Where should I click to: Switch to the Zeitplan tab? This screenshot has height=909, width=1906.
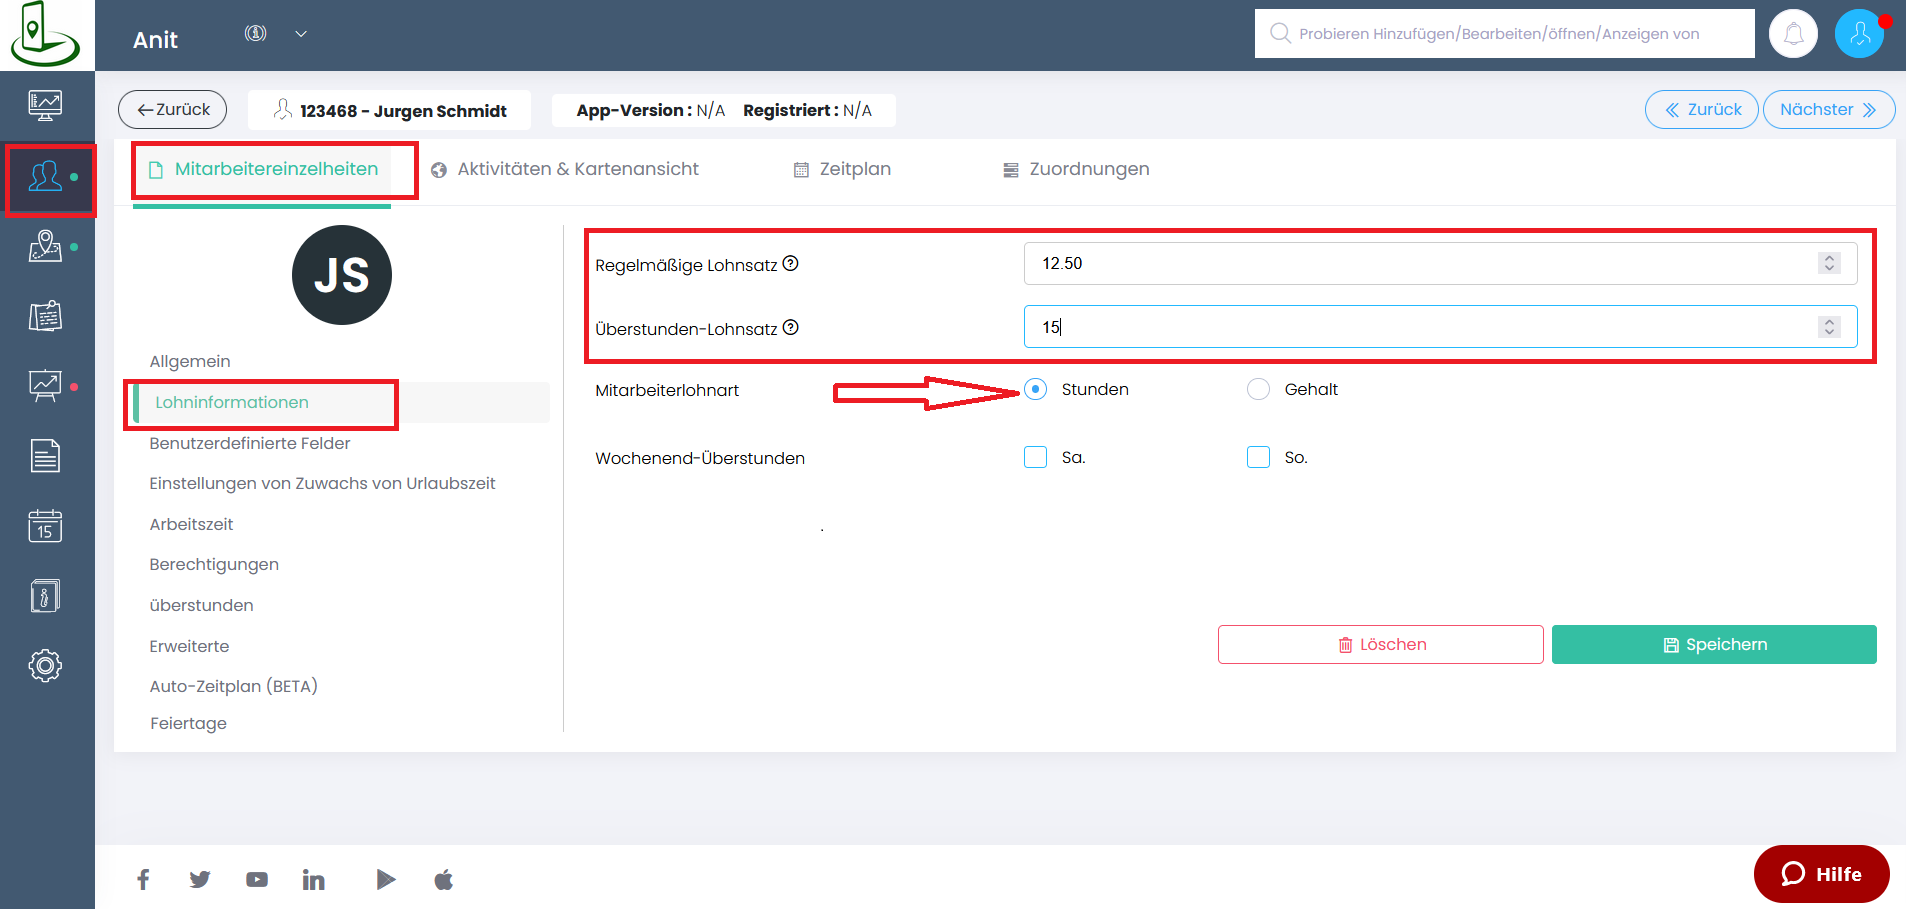tap(842, 169)
